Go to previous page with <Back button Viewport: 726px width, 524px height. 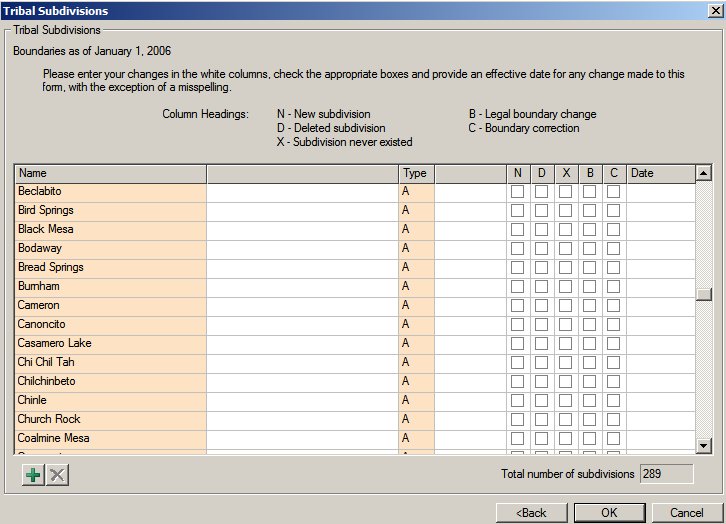pyautogui.click(x=531, y=513)
